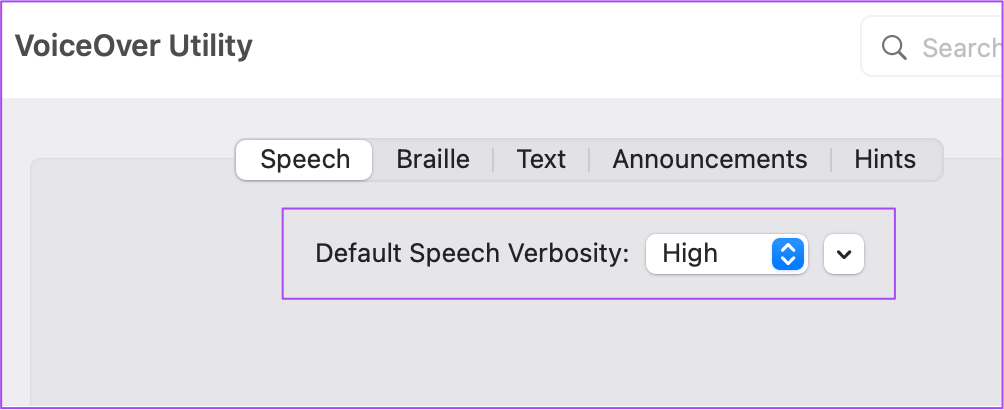Click the magnifying glass search icon

(x=893, y=47)
